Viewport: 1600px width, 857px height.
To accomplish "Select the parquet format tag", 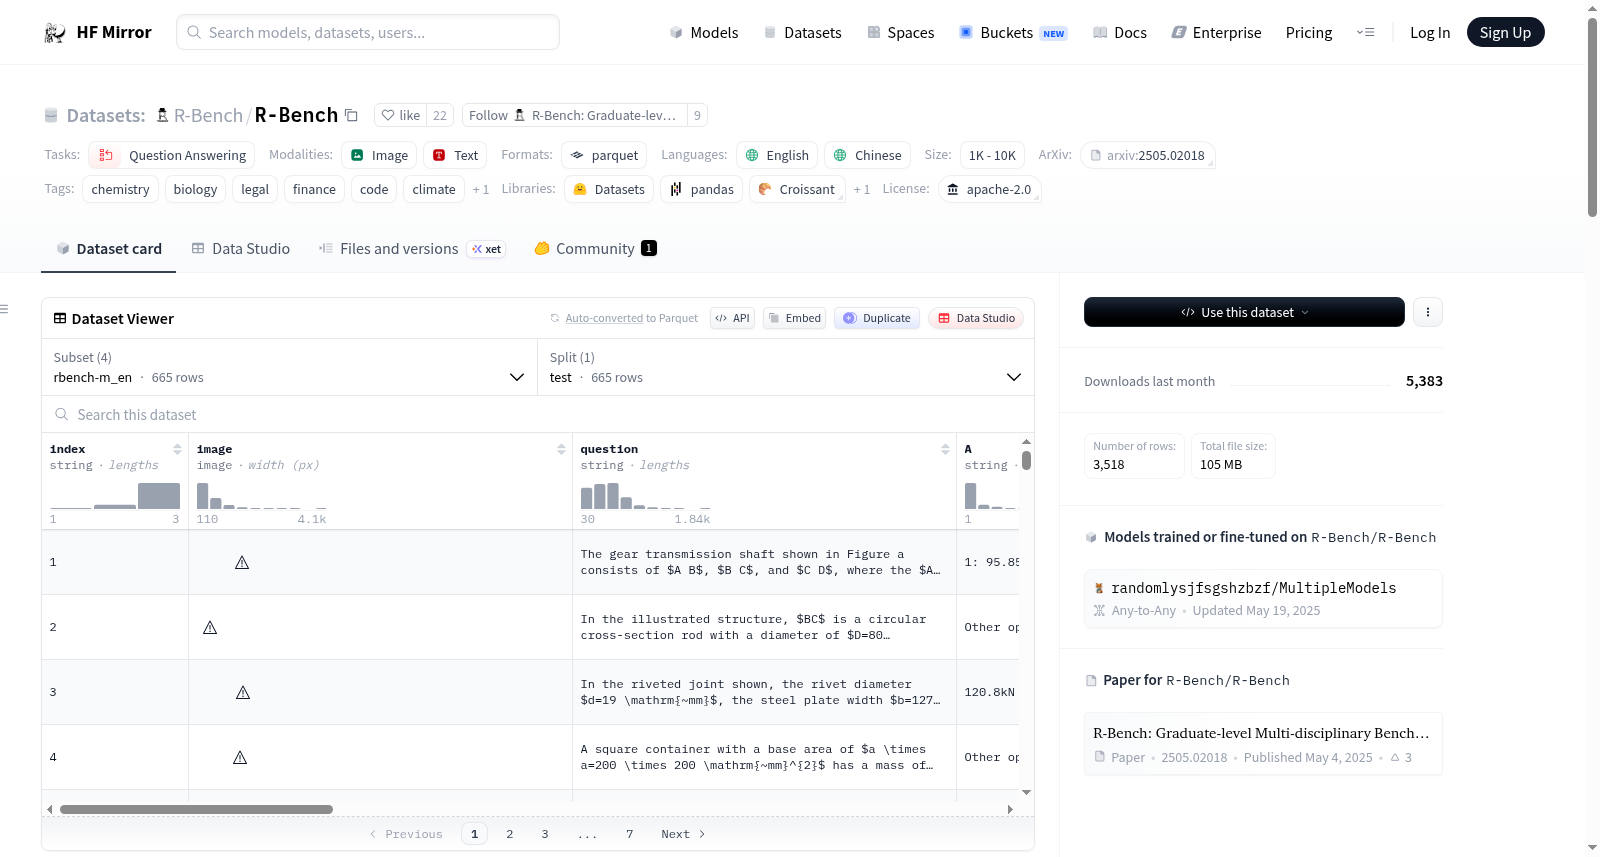I will click(x=604, y=155).
